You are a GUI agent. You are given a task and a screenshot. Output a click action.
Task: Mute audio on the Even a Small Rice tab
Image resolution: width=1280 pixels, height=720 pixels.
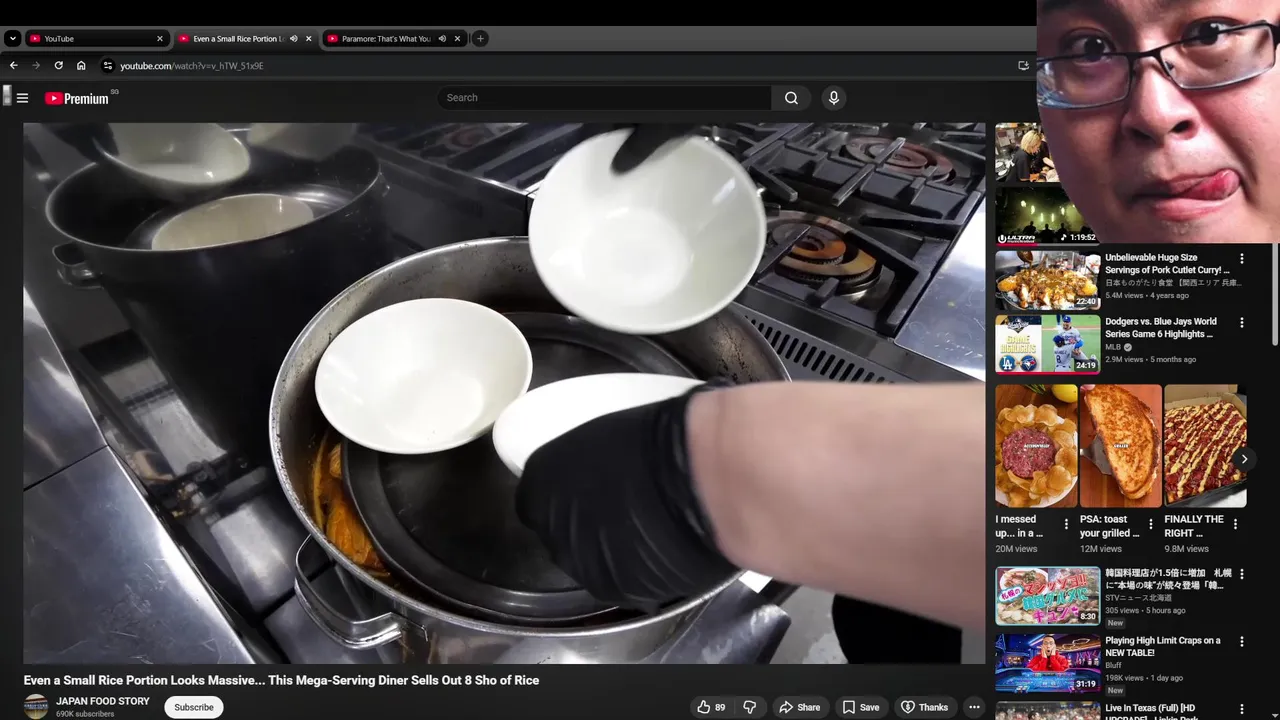point(294,39)
